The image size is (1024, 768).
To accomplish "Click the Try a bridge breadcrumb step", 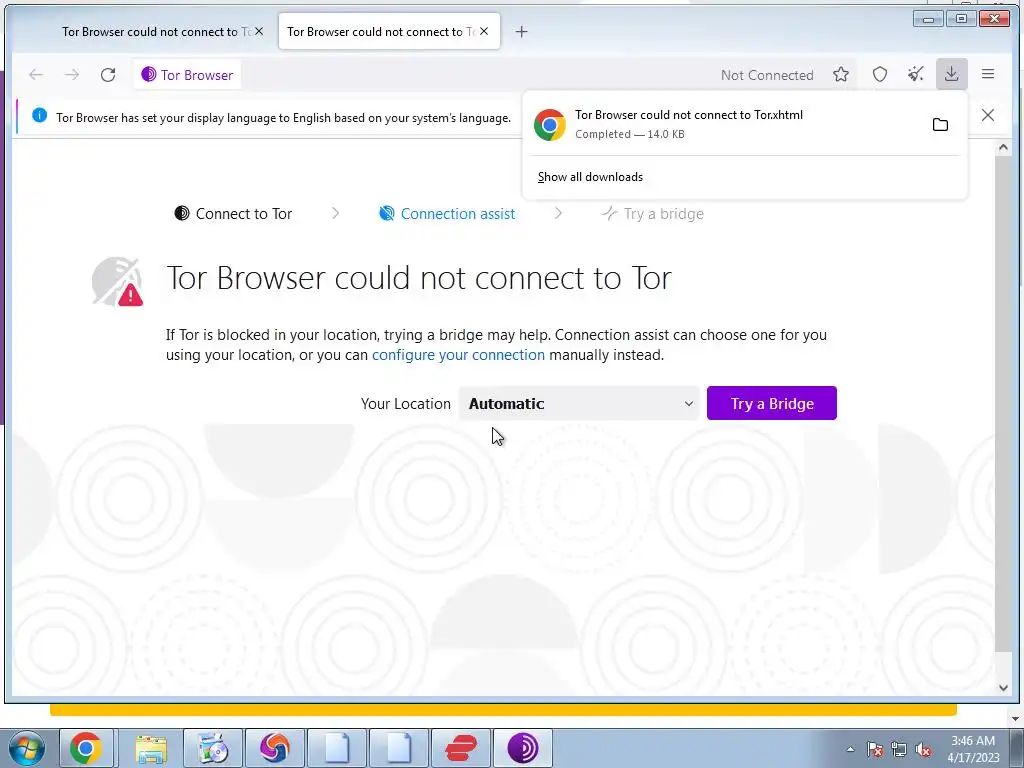I will [x=653, y=214].
